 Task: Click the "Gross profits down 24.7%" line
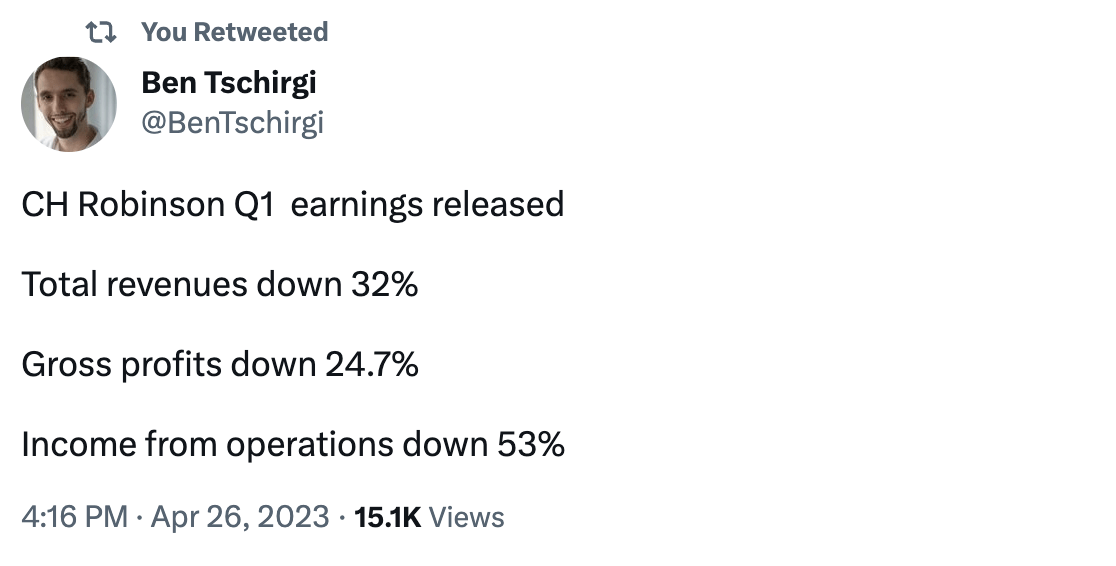pyautogui.click(x=220, y=365)
